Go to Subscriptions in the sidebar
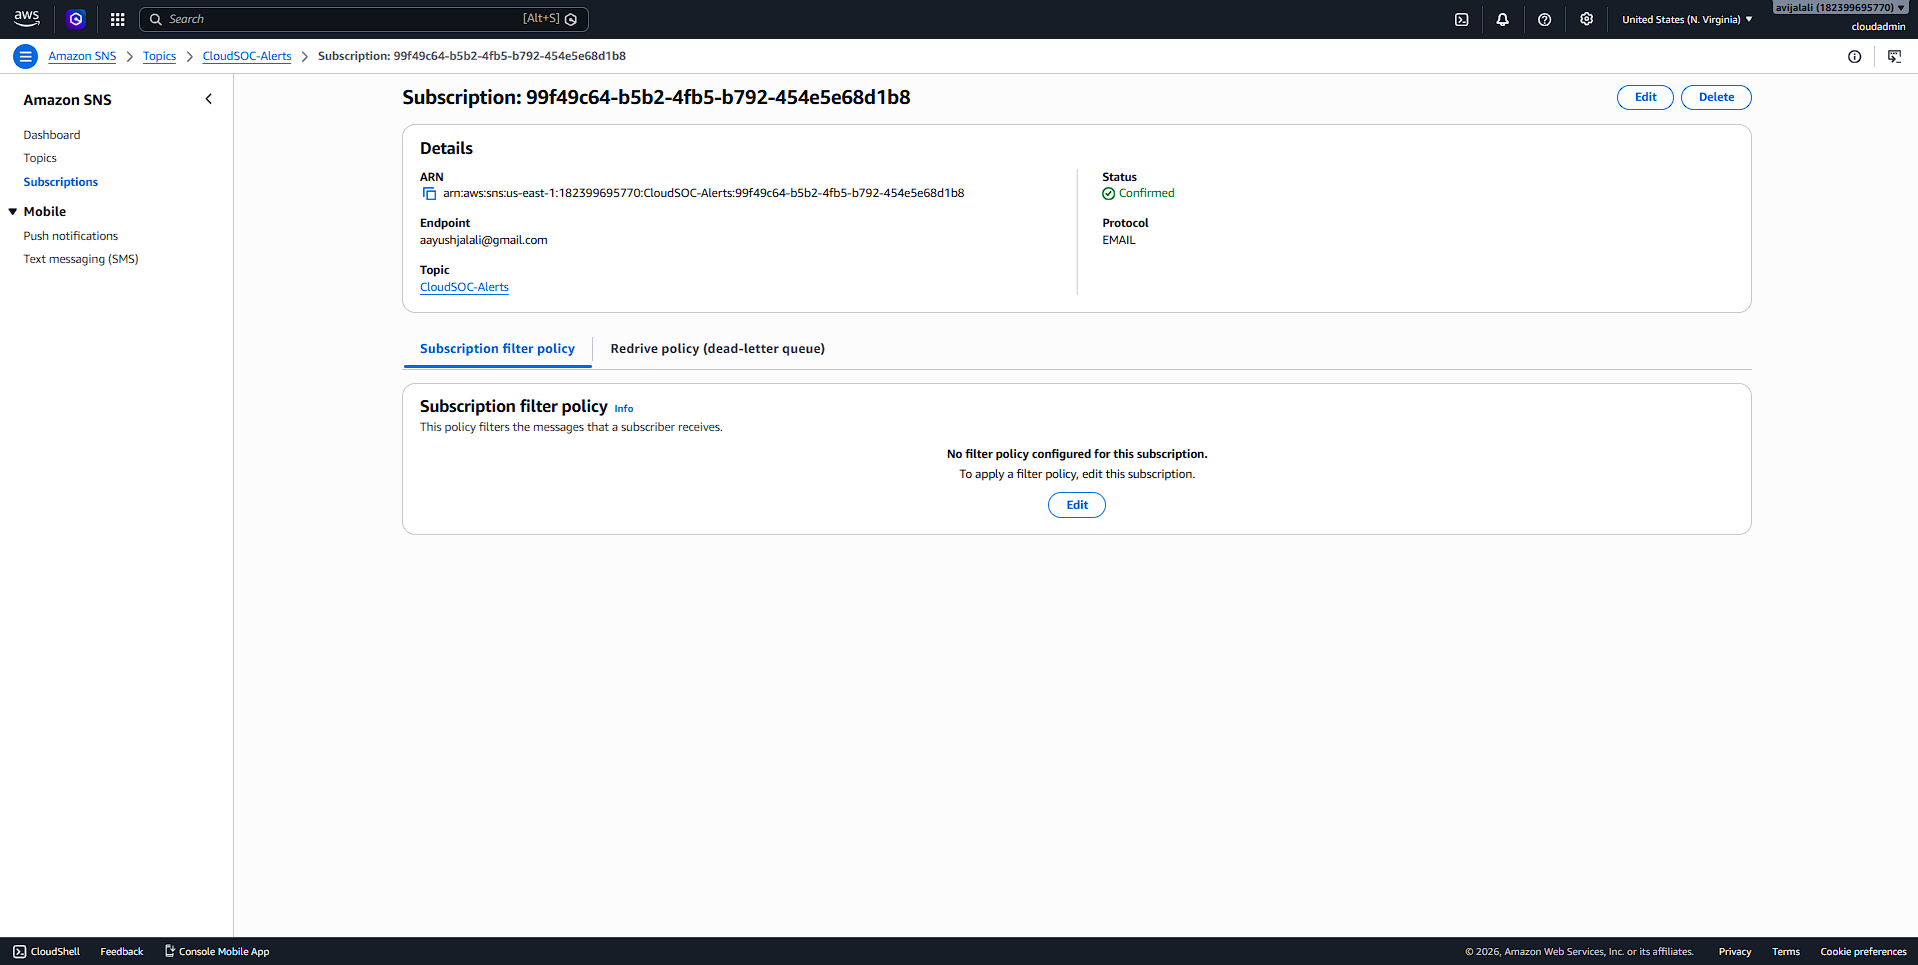Screen dimensions: 1918x965 coord(61,182)
